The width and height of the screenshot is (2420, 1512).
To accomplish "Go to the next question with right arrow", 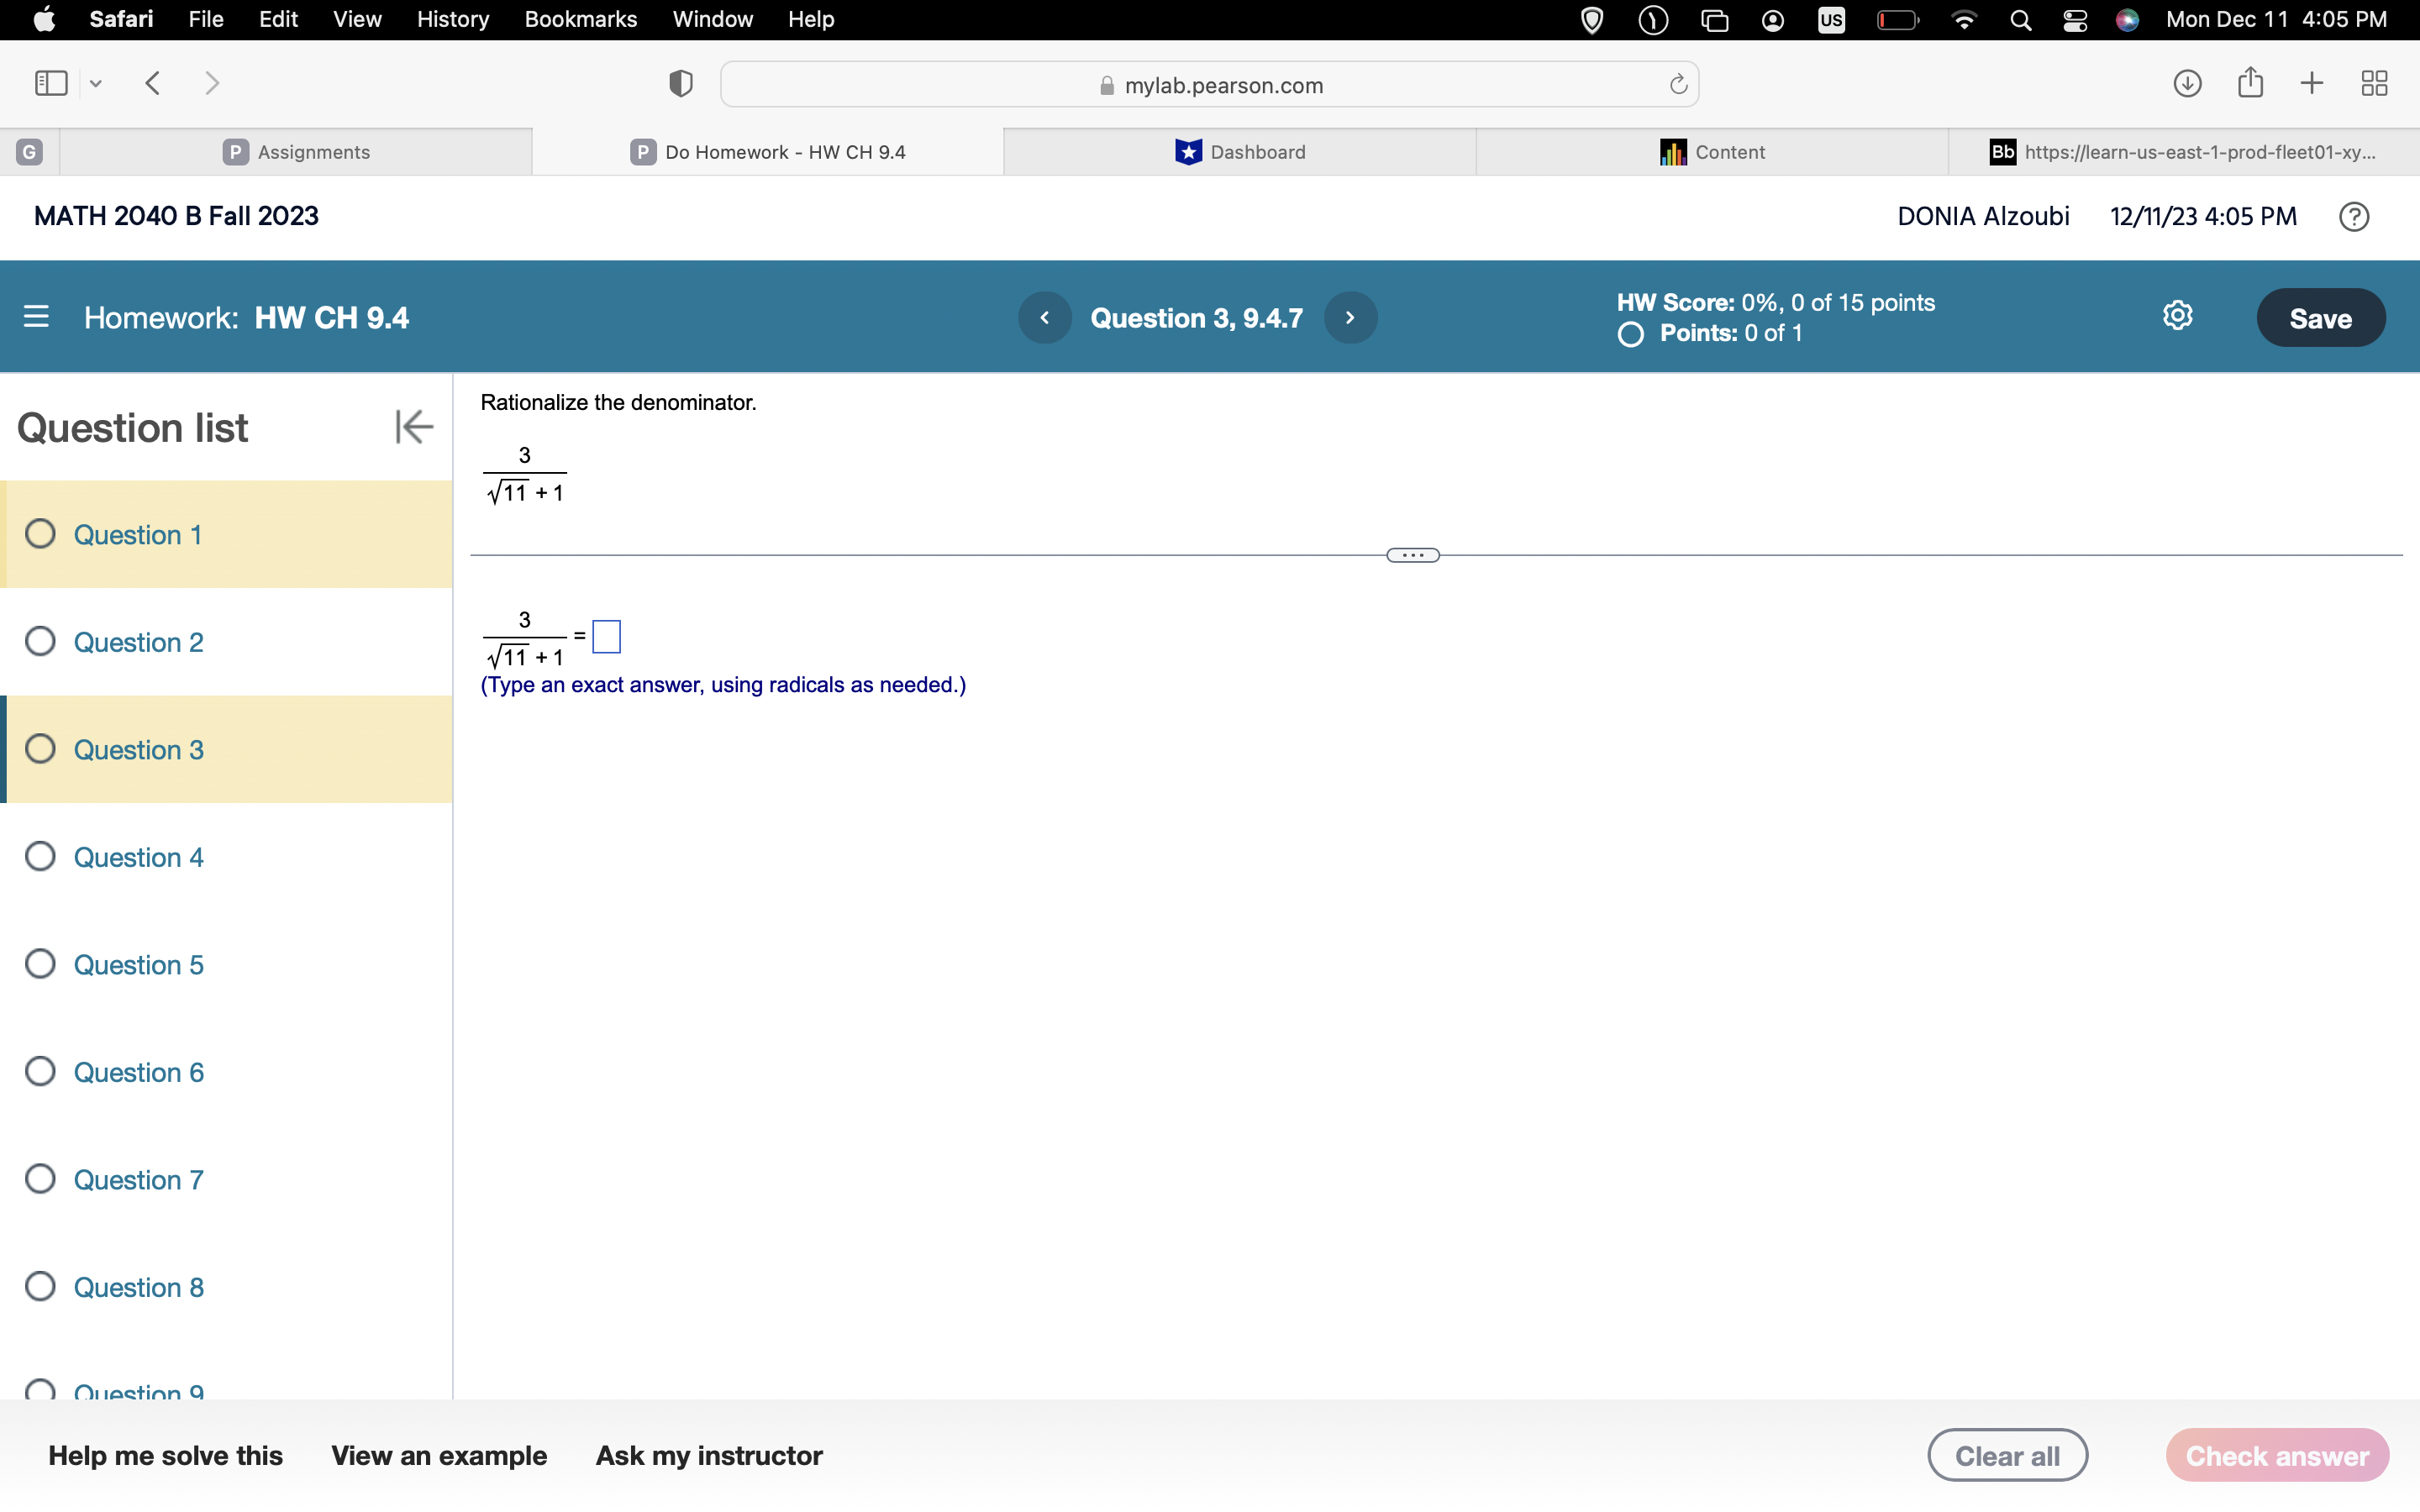I will (1350, 317).
